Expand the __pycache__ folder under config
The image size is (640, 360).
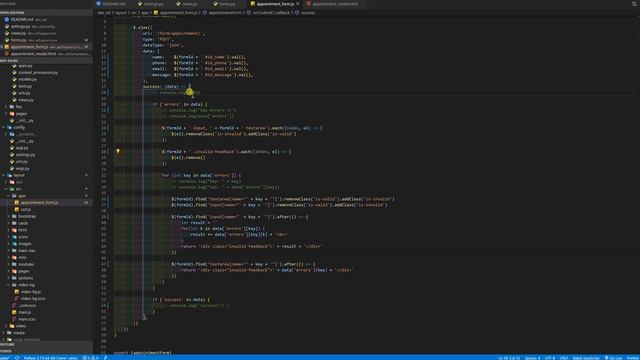(x=27, y=134)
